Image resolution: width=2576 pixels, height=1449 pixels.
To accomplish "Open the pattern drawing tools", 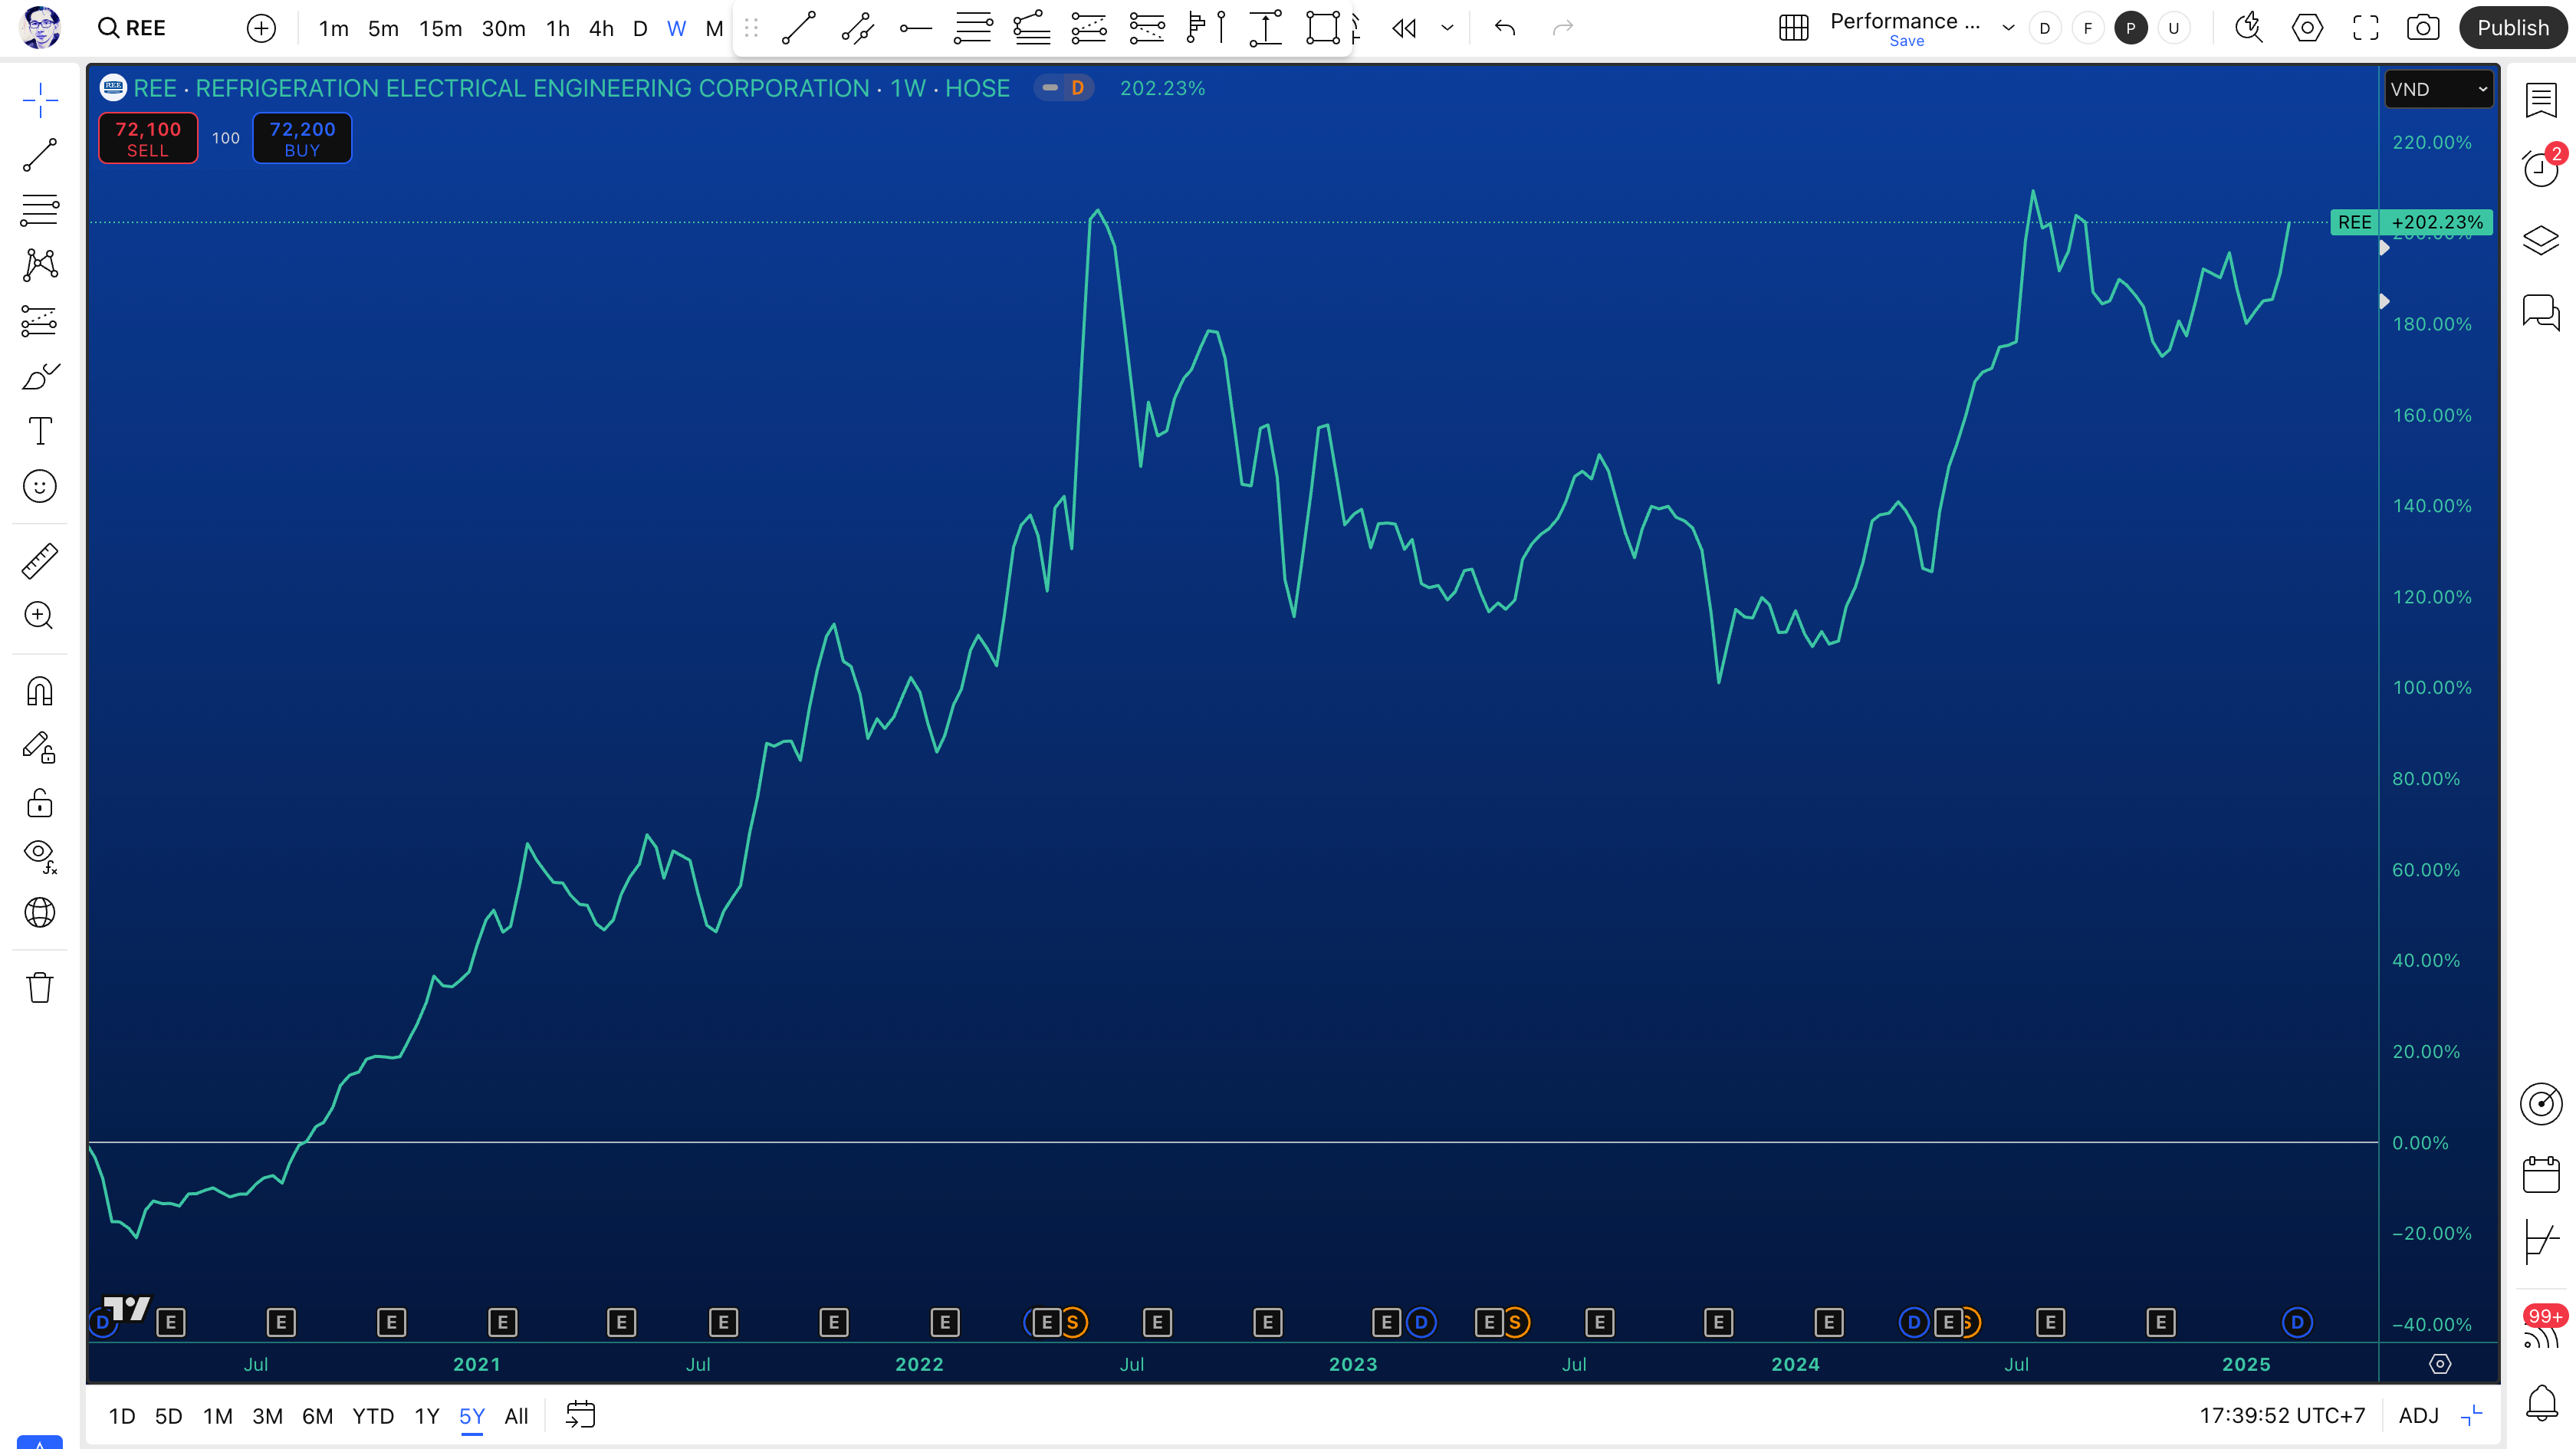I will click(40, 265).
